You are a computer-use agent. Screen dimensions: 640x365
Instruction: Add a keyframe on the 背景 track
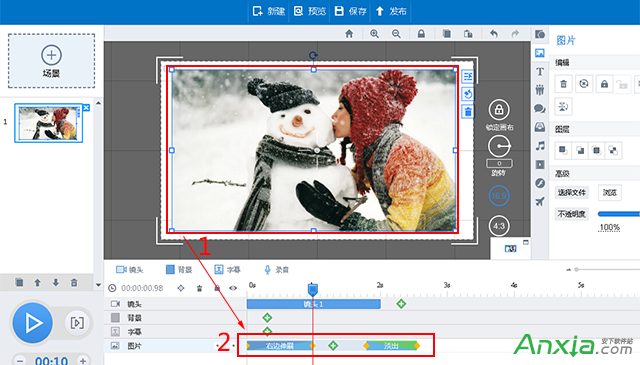coord(267,317)
